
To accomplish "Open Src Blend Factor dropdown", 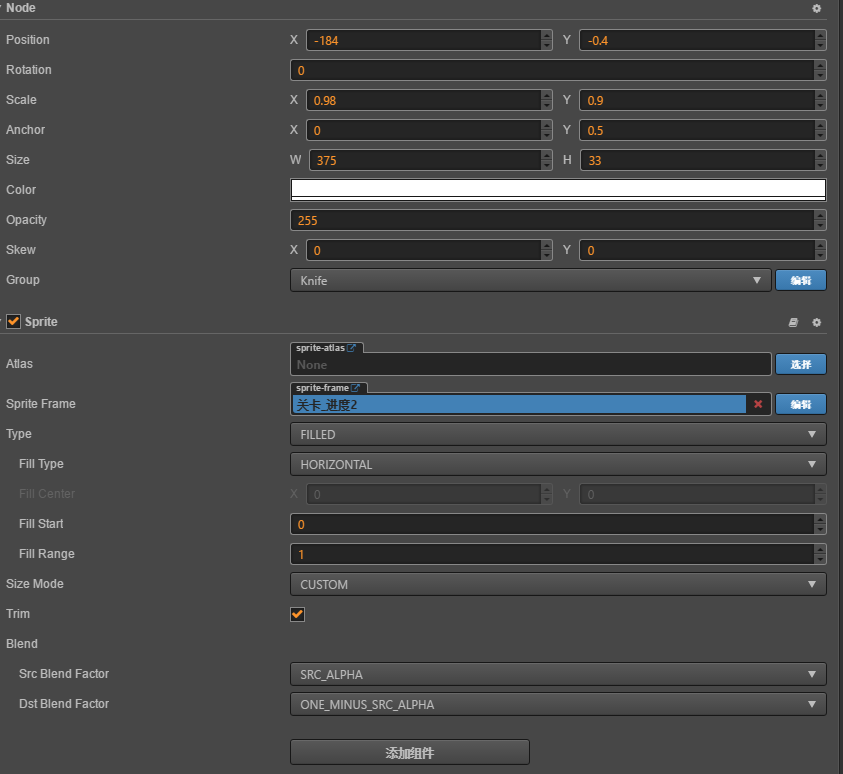I will [x=558, y=674].
